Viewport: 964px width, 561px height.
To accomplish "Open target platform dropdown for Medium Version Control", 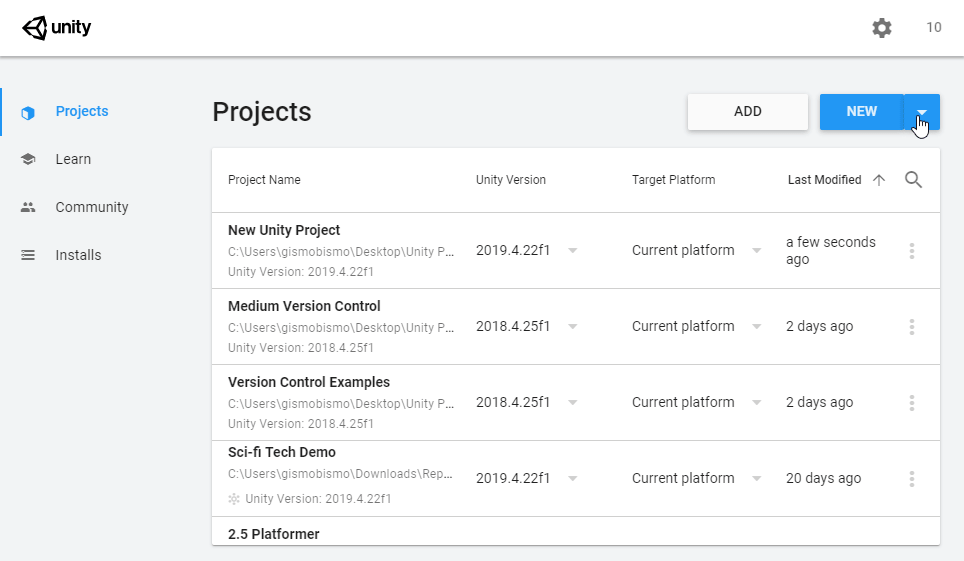I will point(757,327).
